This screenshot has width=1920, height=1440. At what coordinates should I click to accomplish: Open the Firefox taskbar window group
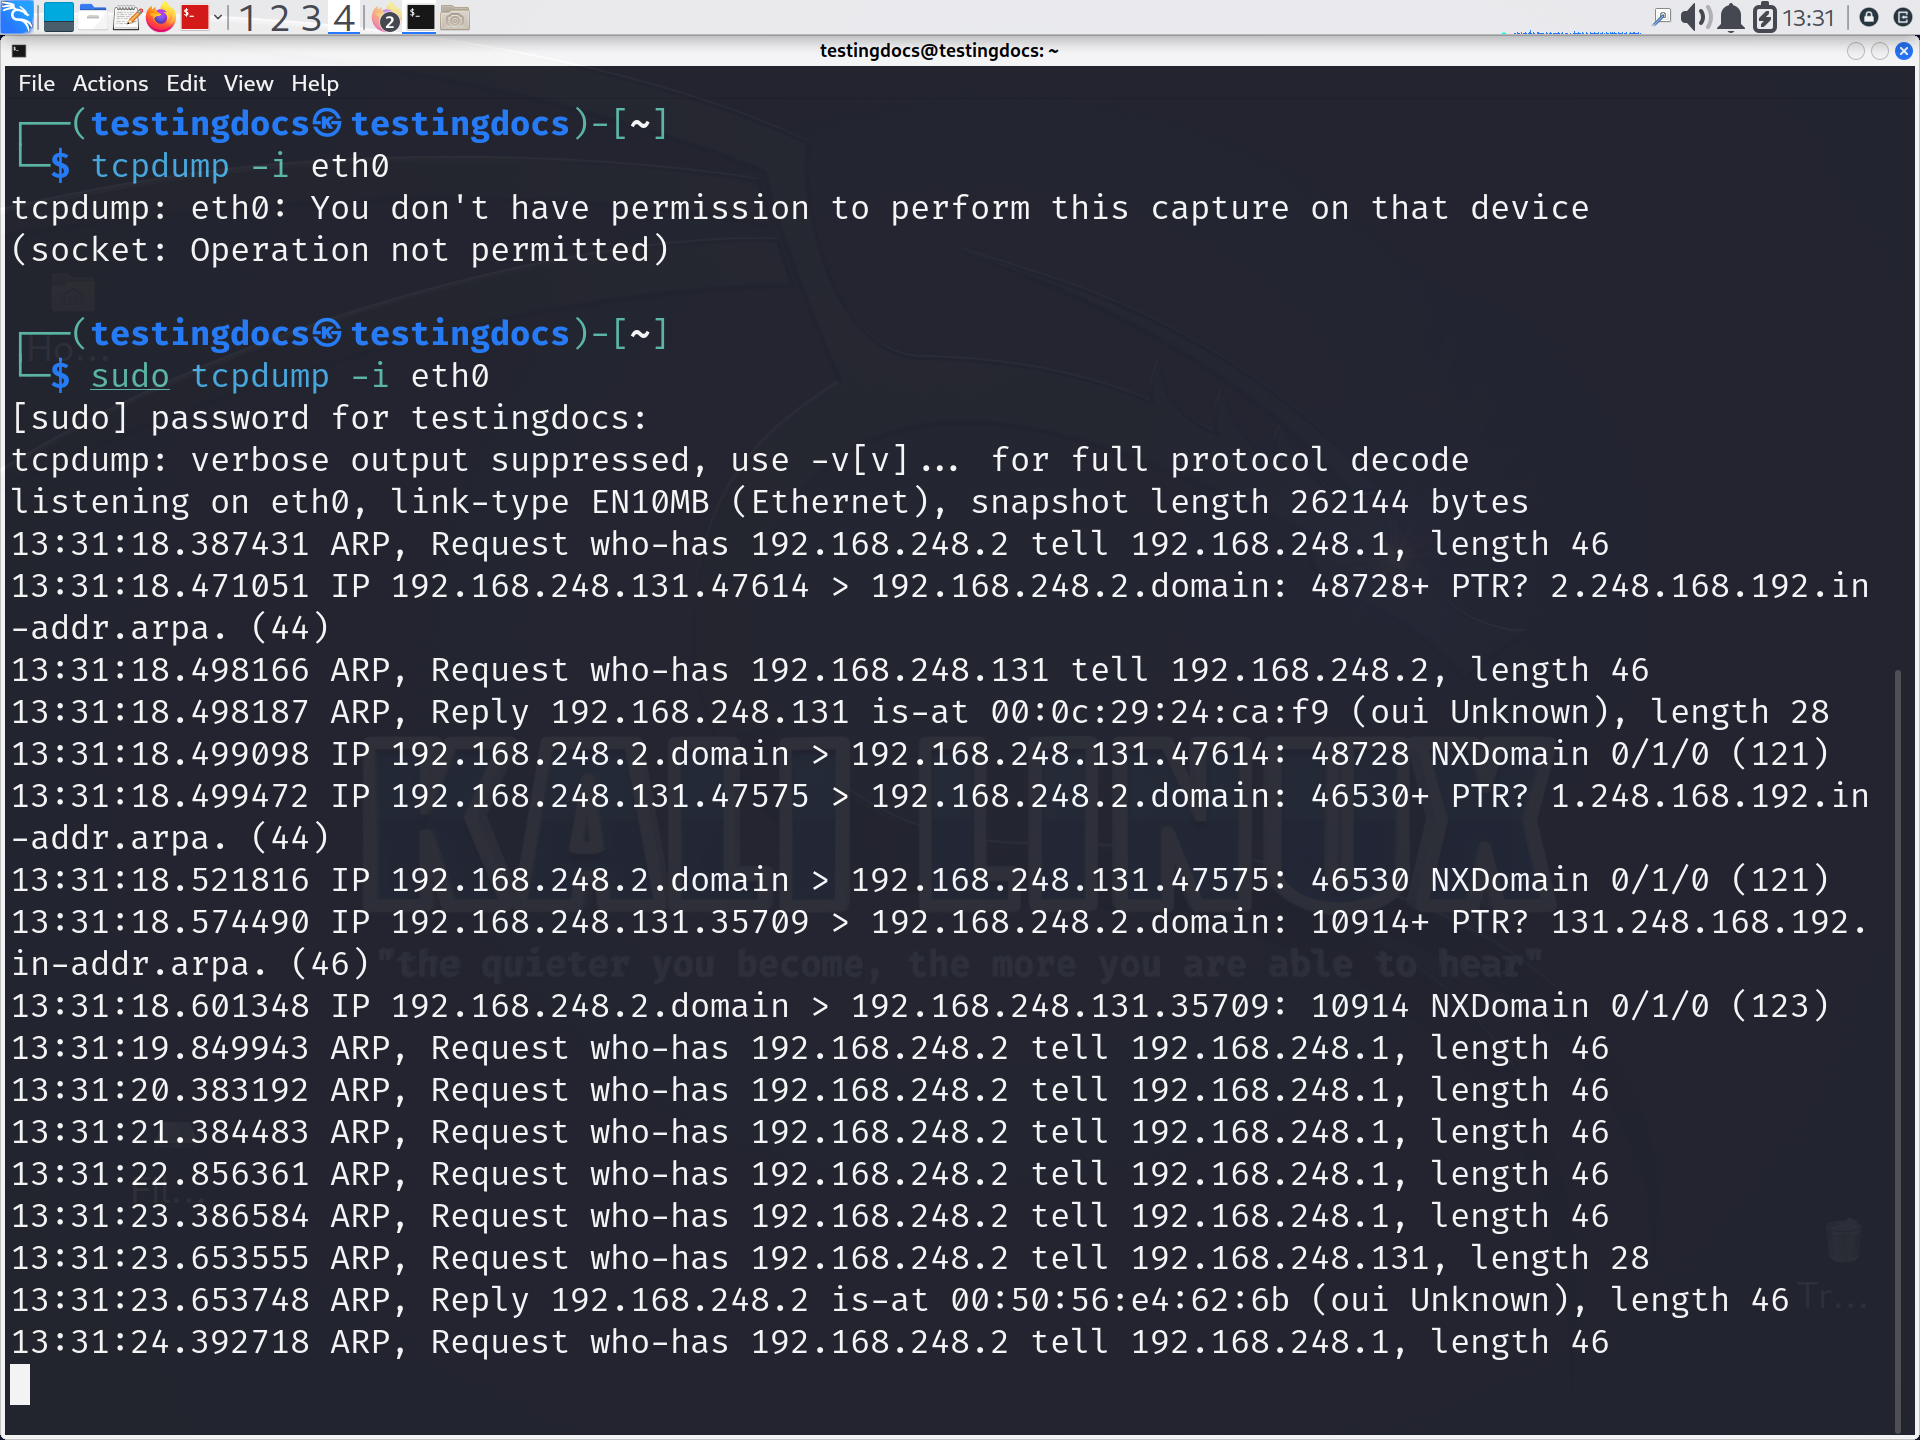(386, 18)
